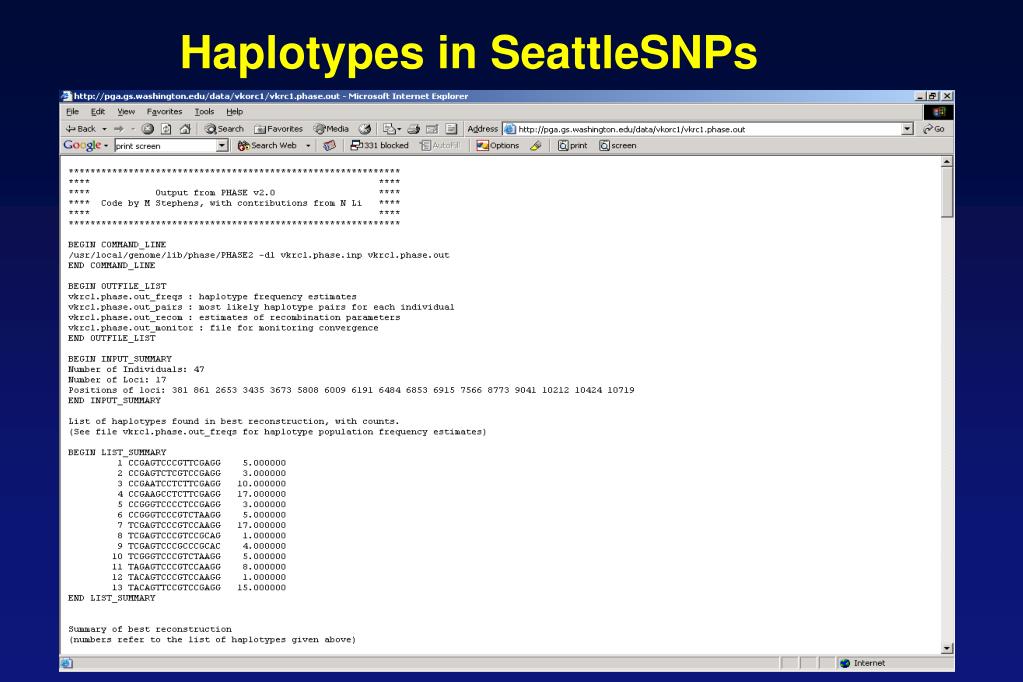Screen dimensions: 1023x682
Task: Open the Back history dropdown arrow
Action: click(104, 129)
